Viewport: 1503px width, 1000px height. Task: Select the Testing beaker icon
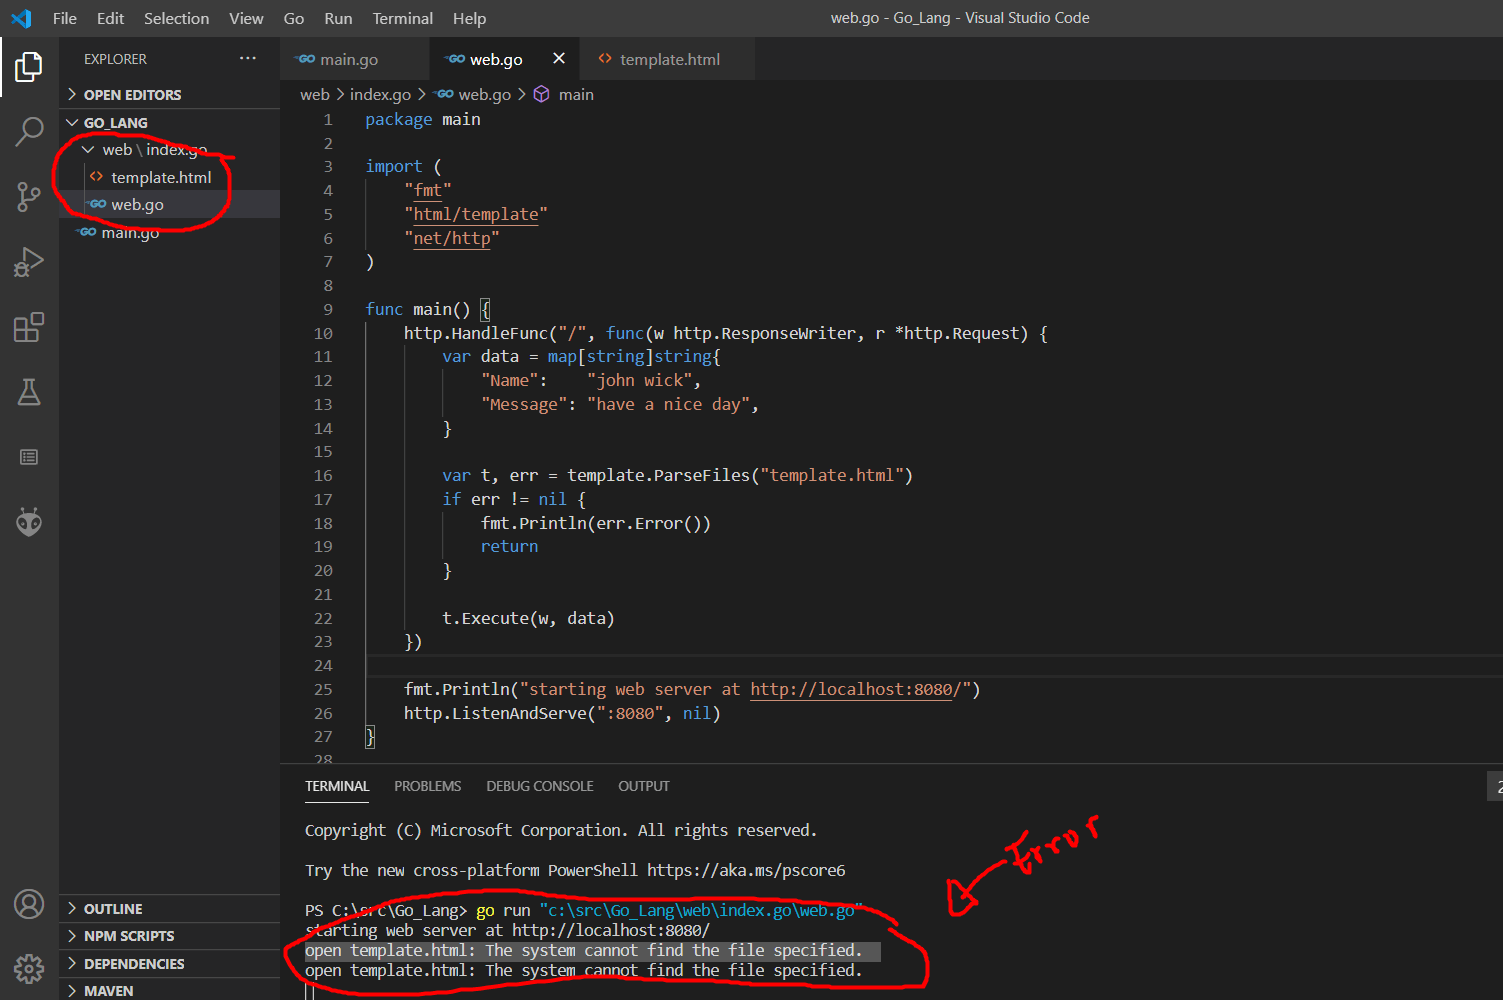point(29,391)
